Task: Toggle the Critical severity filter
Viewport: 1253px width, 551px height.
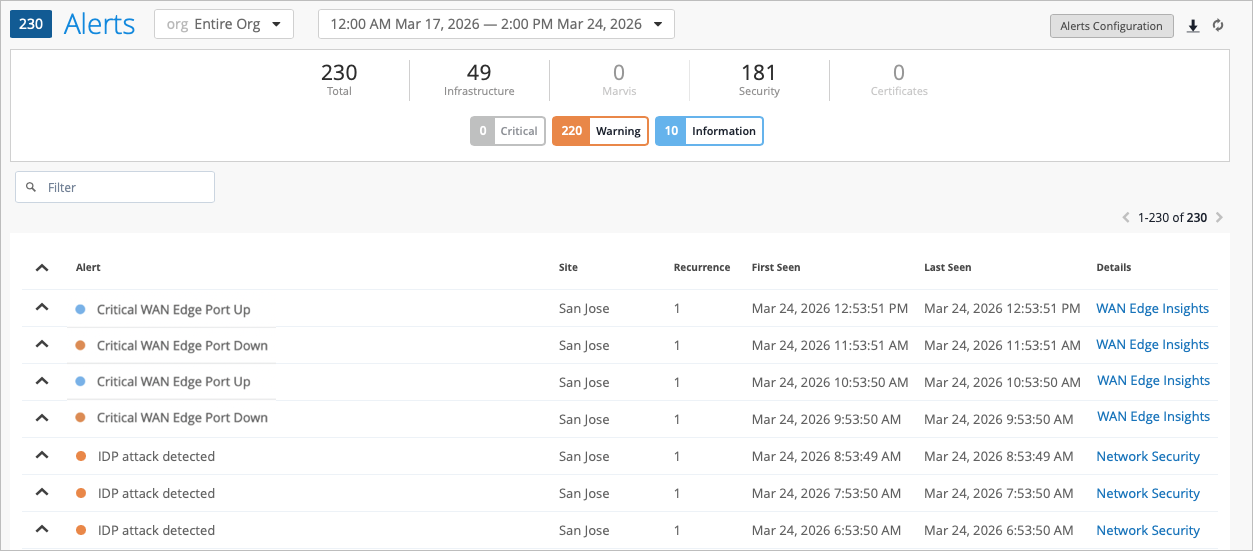Action: (508, 131)
